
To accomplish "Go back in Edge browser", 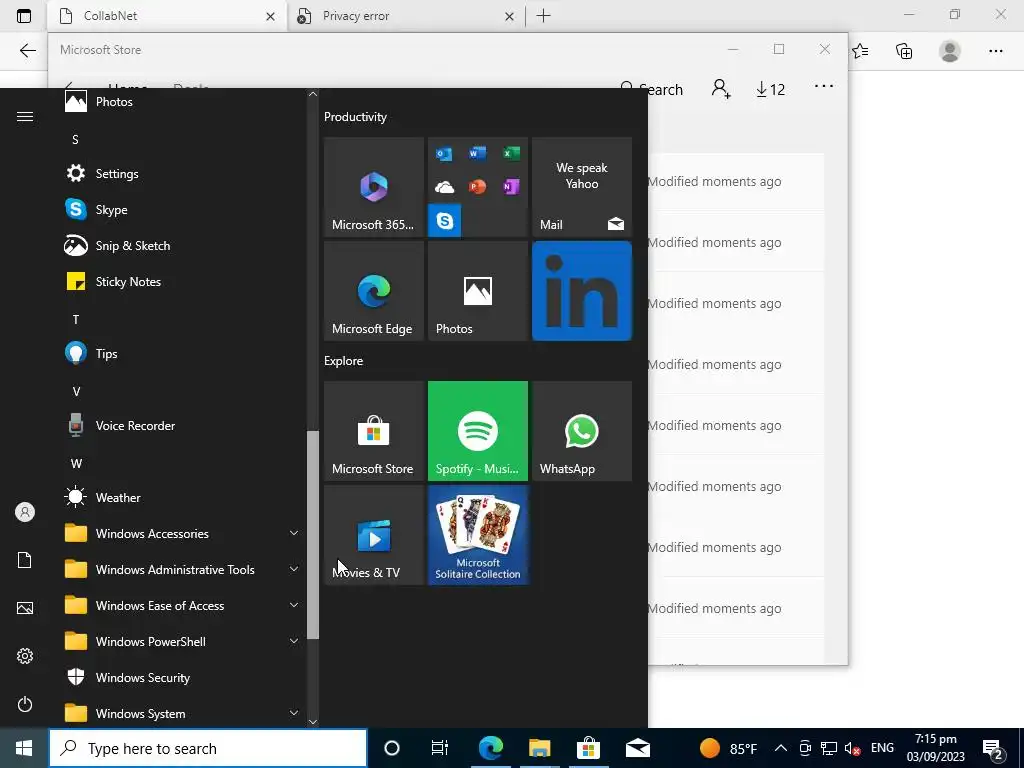I will click(x=27, y=51).
